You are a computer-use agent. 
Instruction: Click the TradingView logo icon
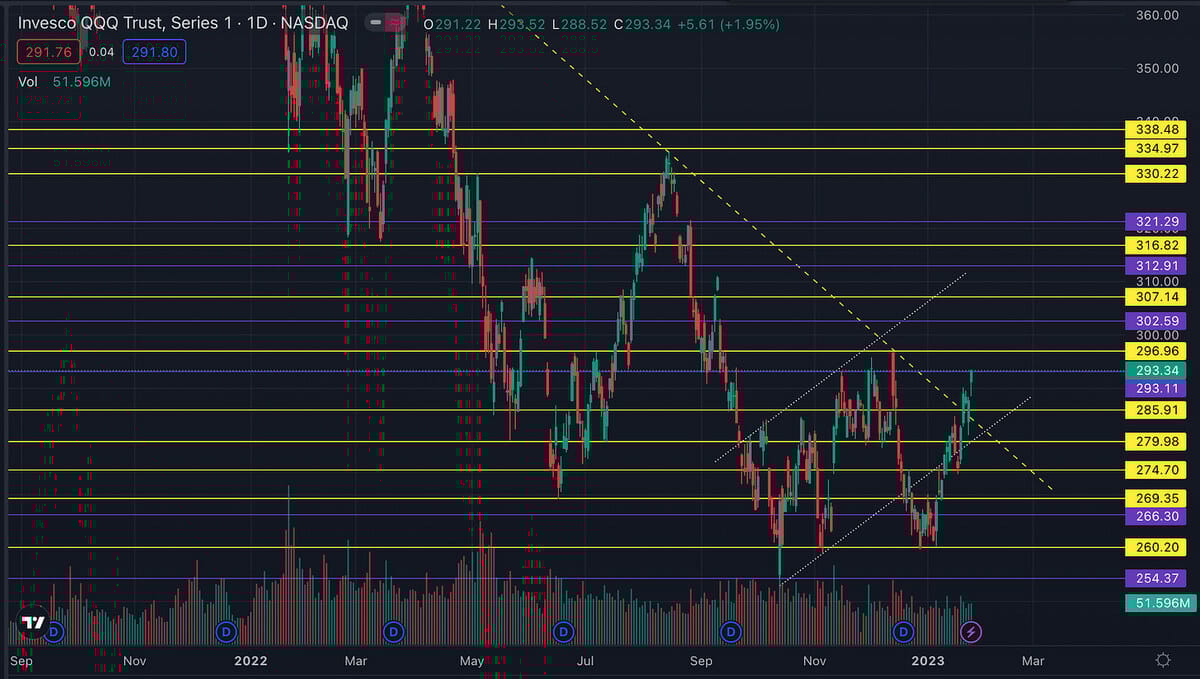coord(33,622)
